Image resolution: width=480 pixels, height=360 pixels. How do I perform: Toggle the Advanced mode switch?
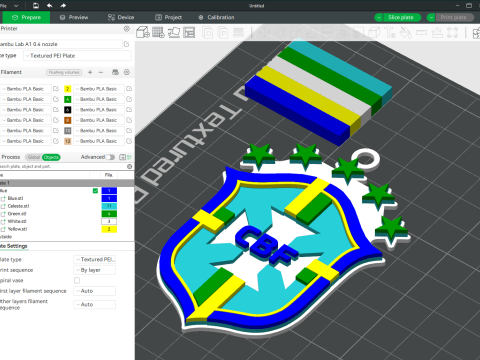point(110,157)
